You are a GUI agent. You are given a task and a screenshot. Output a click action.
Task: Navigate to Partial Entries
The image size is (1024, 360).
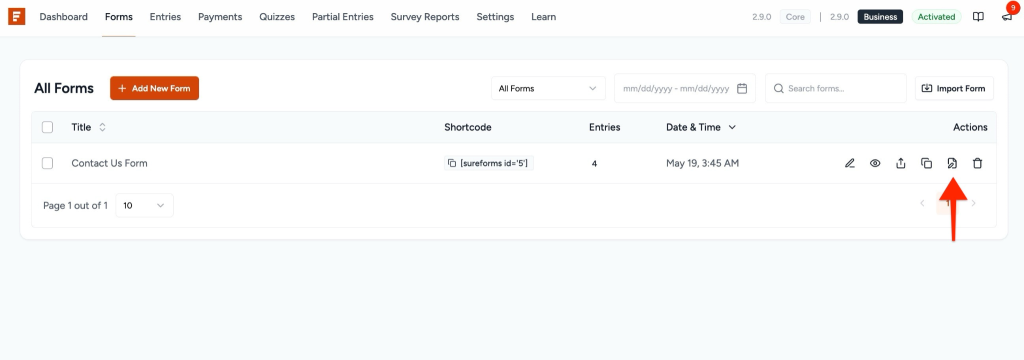pos(343,17)
